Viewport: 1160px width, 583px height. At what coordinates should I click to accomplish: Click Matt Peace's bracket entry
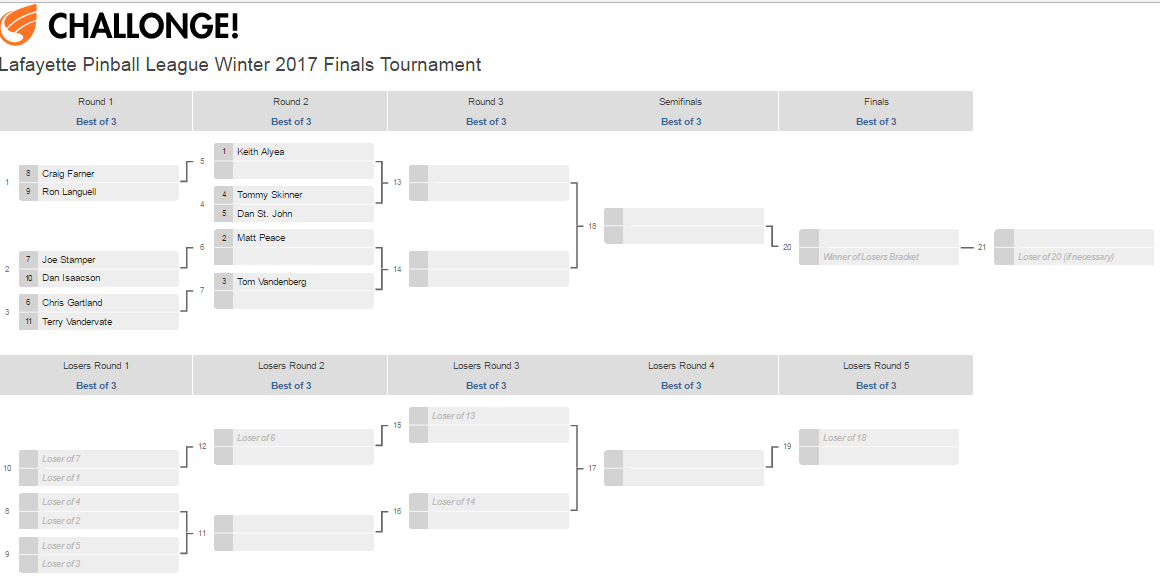tap(294, 238)
